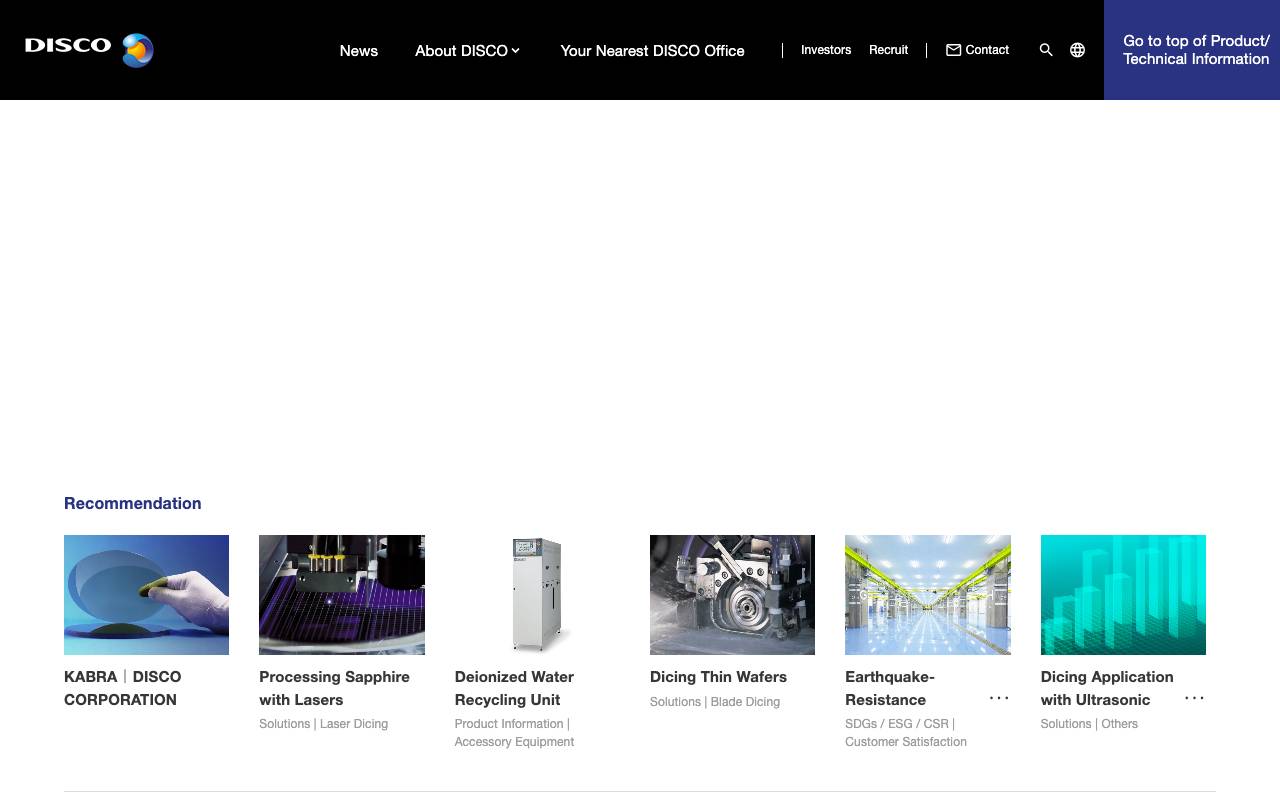Screen dimensions: 1280x800
Task: Click the Deionized Water Recycling Unit image
Action: [x=537, y=594]
